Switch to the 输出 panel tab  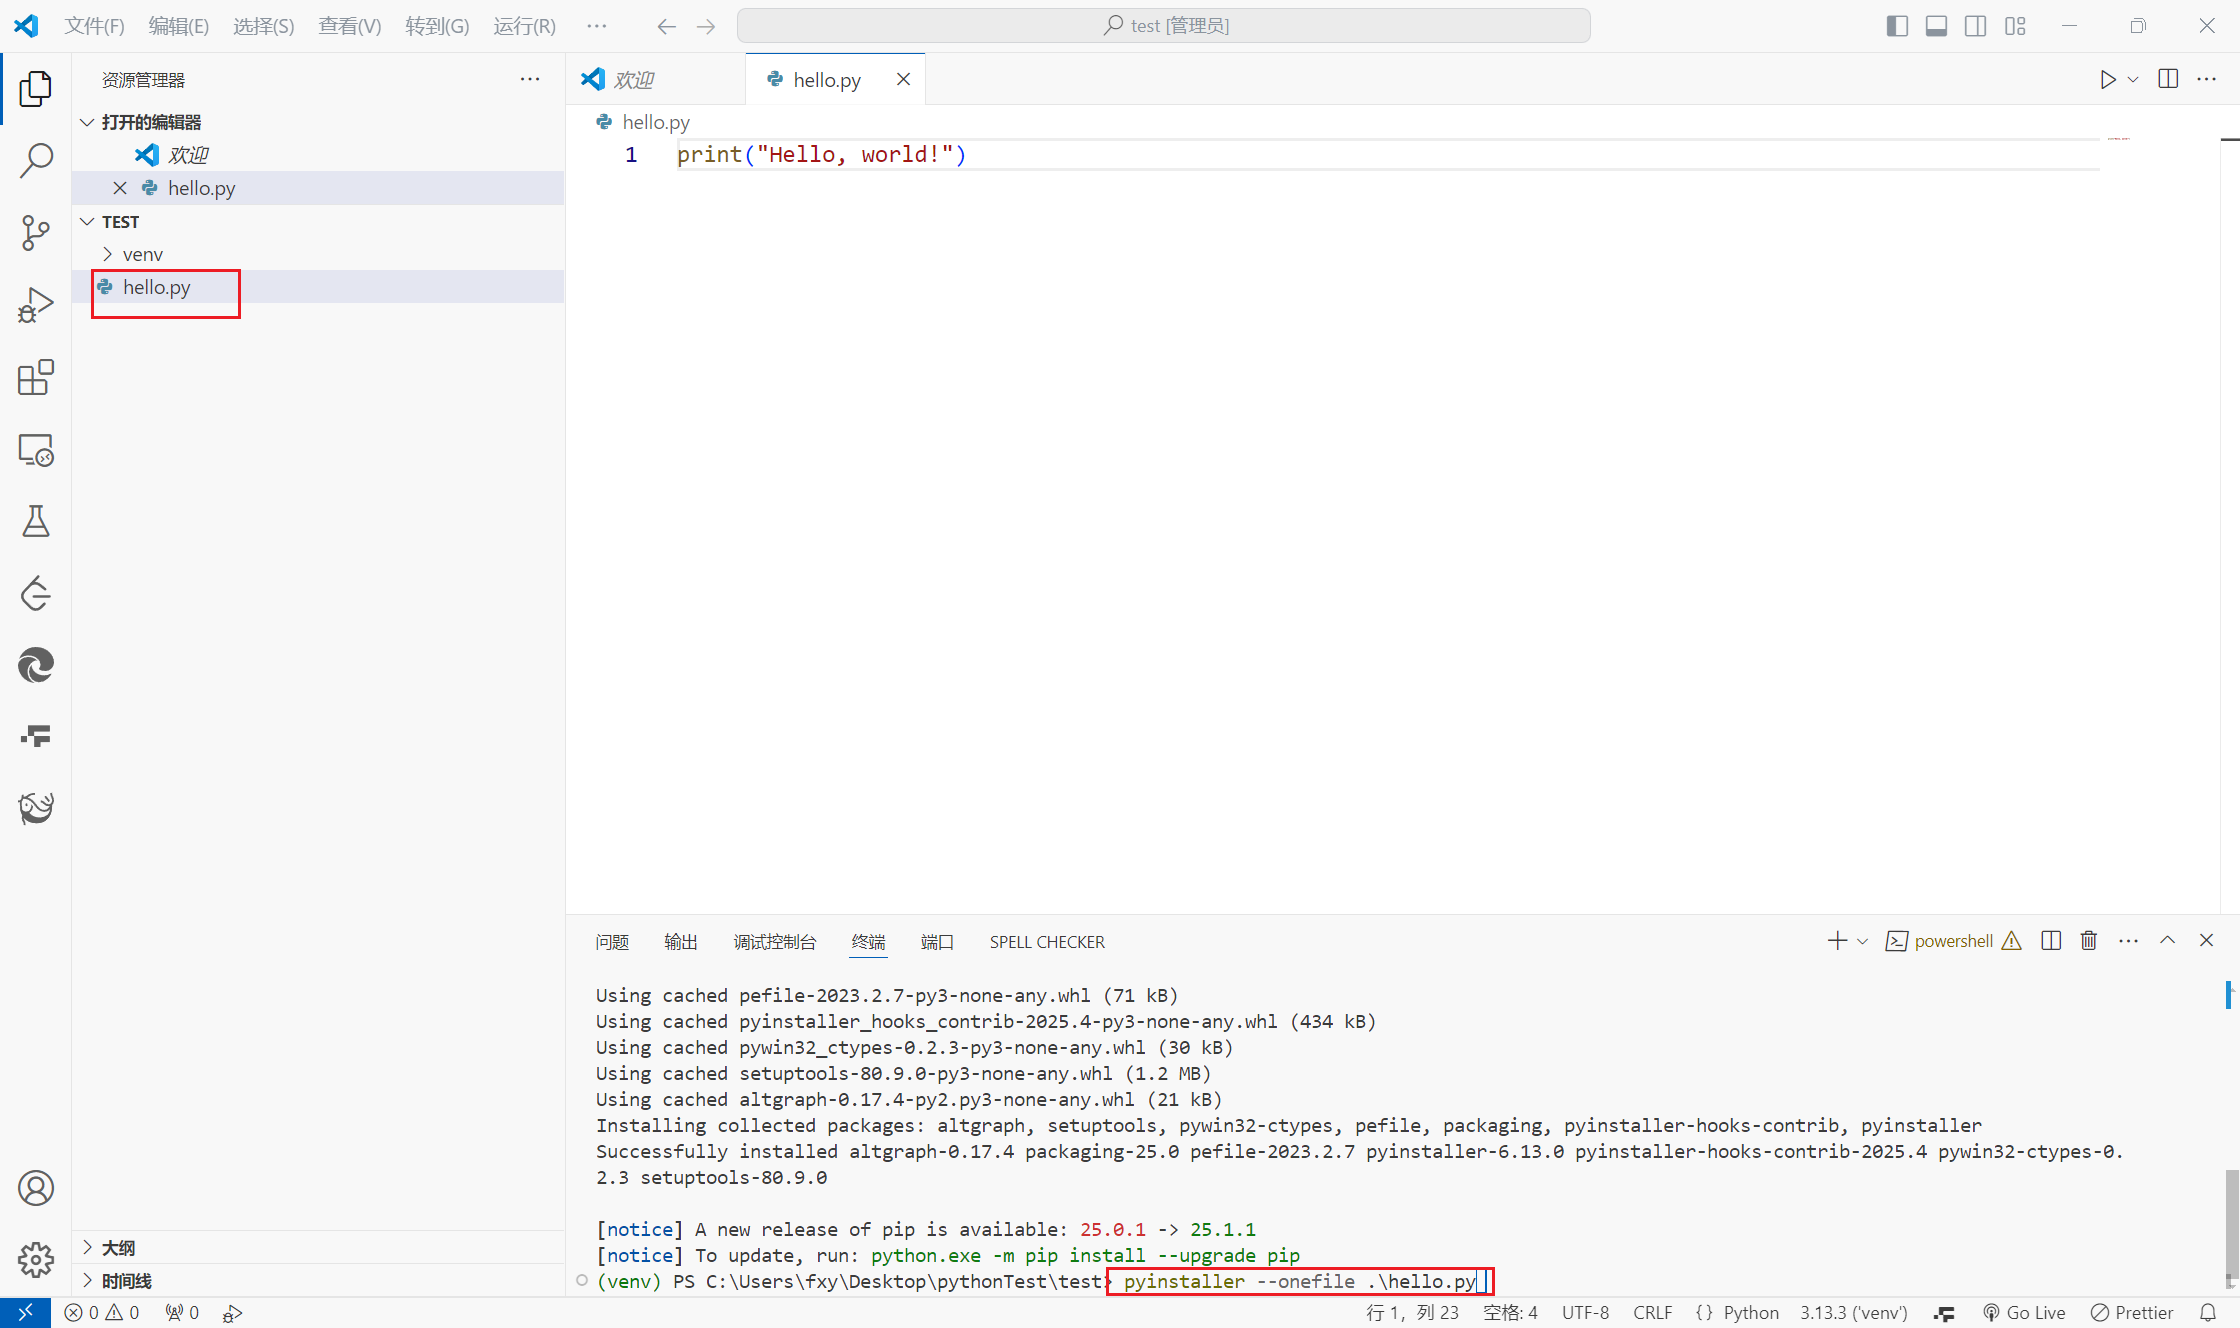tap(680, 942)
